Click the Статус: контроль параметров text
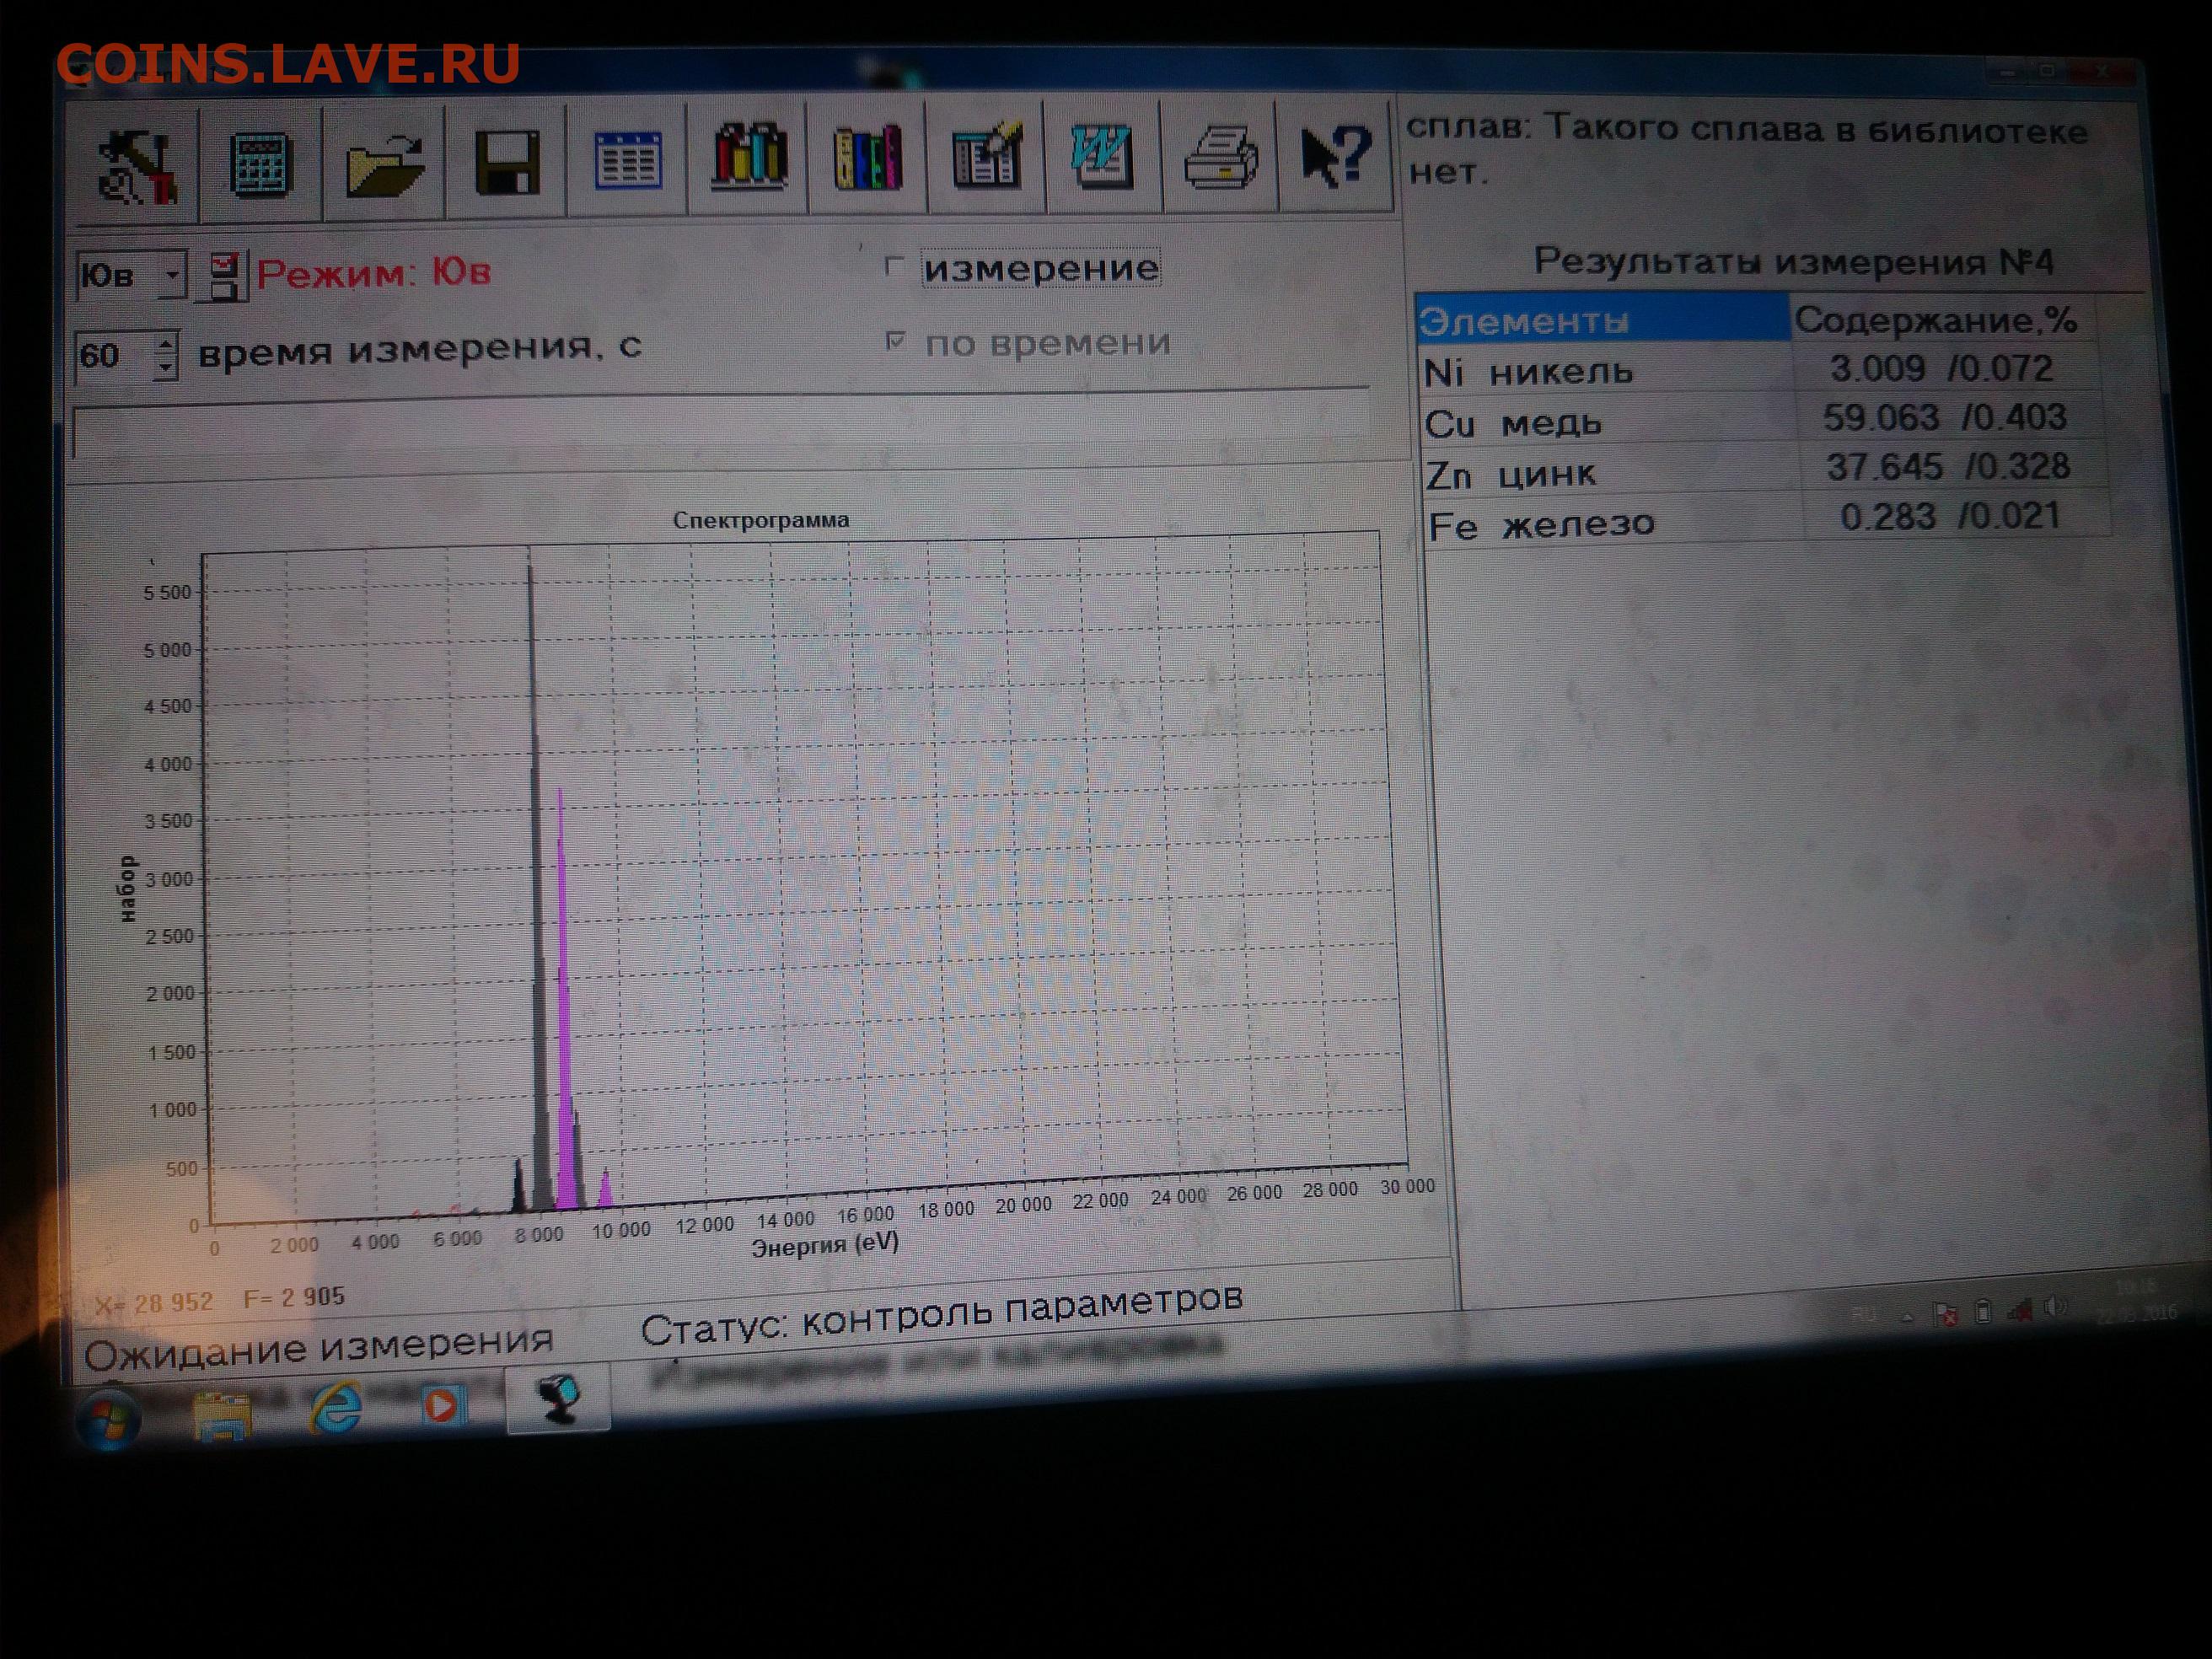The width and height of the screenshot is (2212, 1659). (x=941, y=1313)
